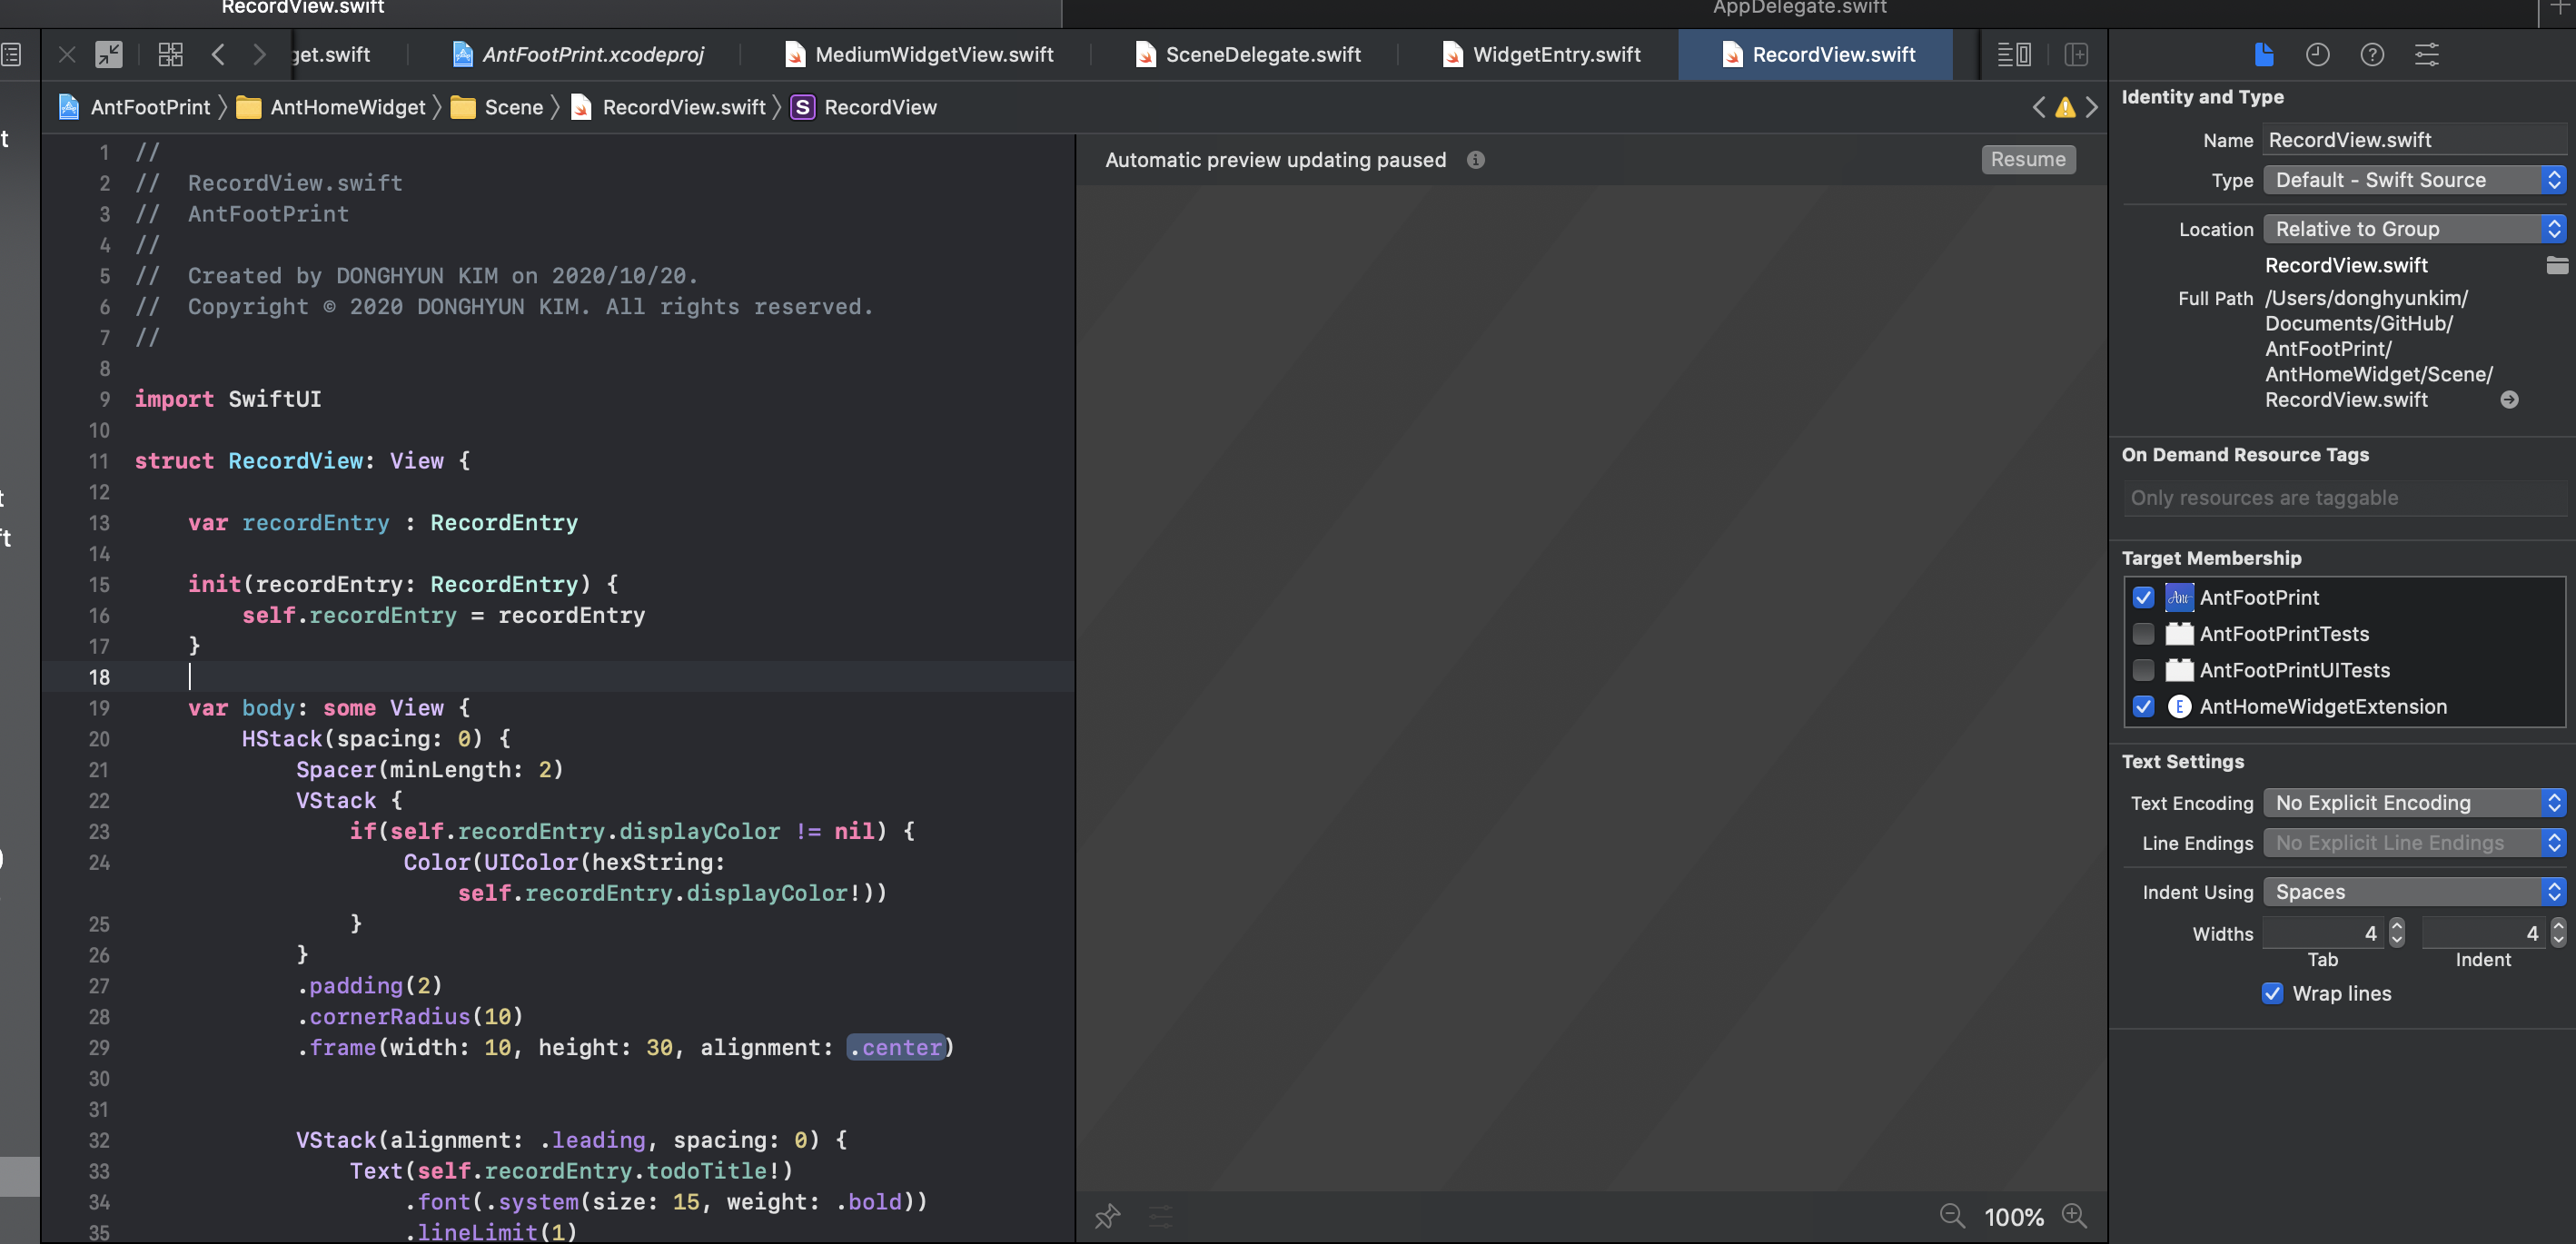Open the File inspector tab icon
This screenshot has width=2576, height=1244.
(2264, 54)
